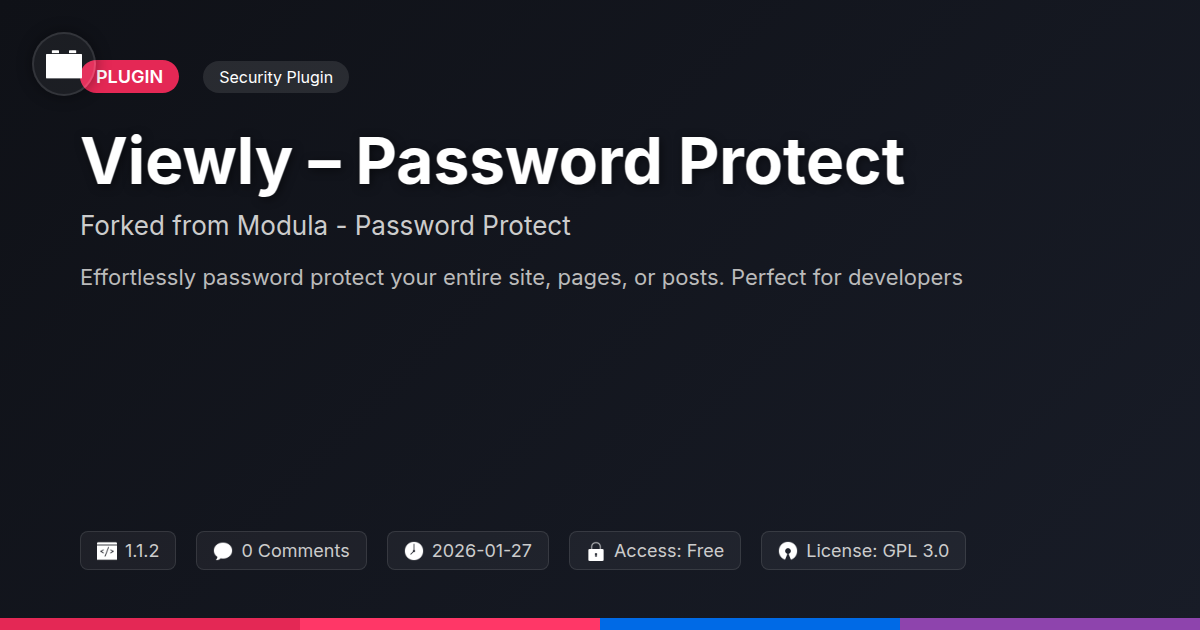This screenshot has width=1200, height=630.
Task: Click the crimson bottom color stripe
Action: (150, 624)
